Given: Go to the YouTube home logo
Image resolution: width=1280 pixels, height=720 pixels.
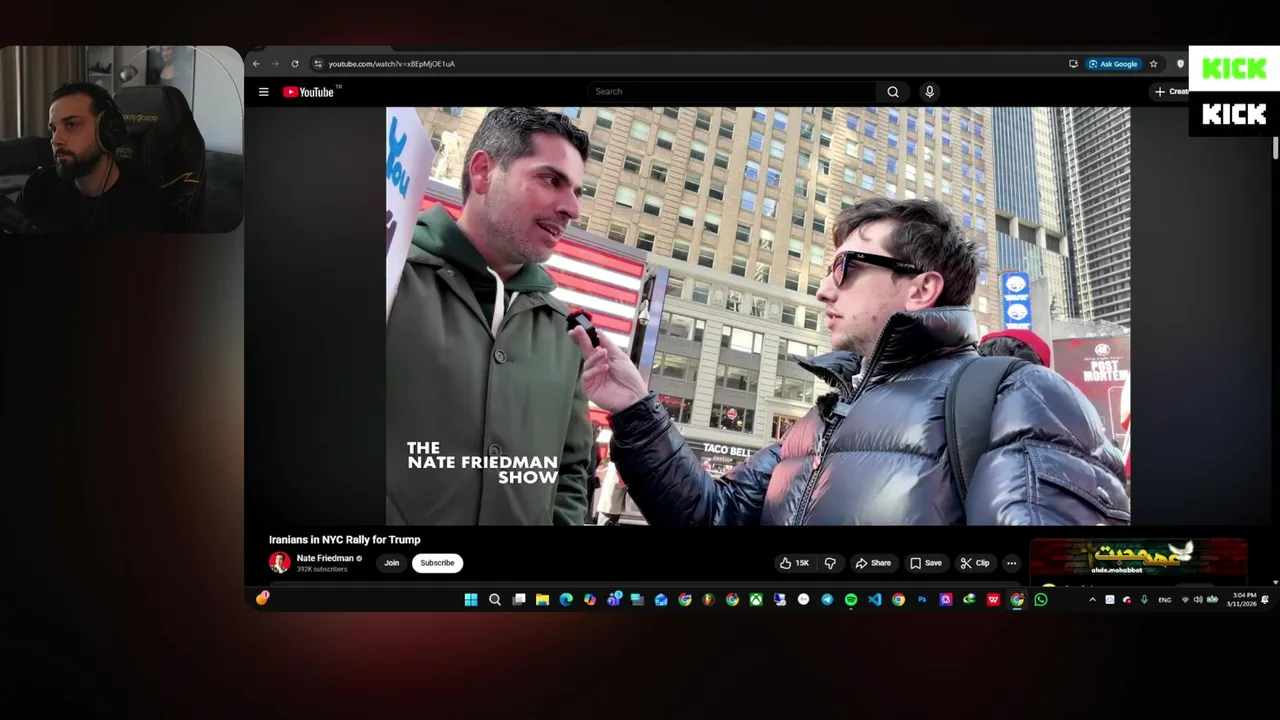Looking at the screenshot, I should pyautogui.click(x=310, y=92).
